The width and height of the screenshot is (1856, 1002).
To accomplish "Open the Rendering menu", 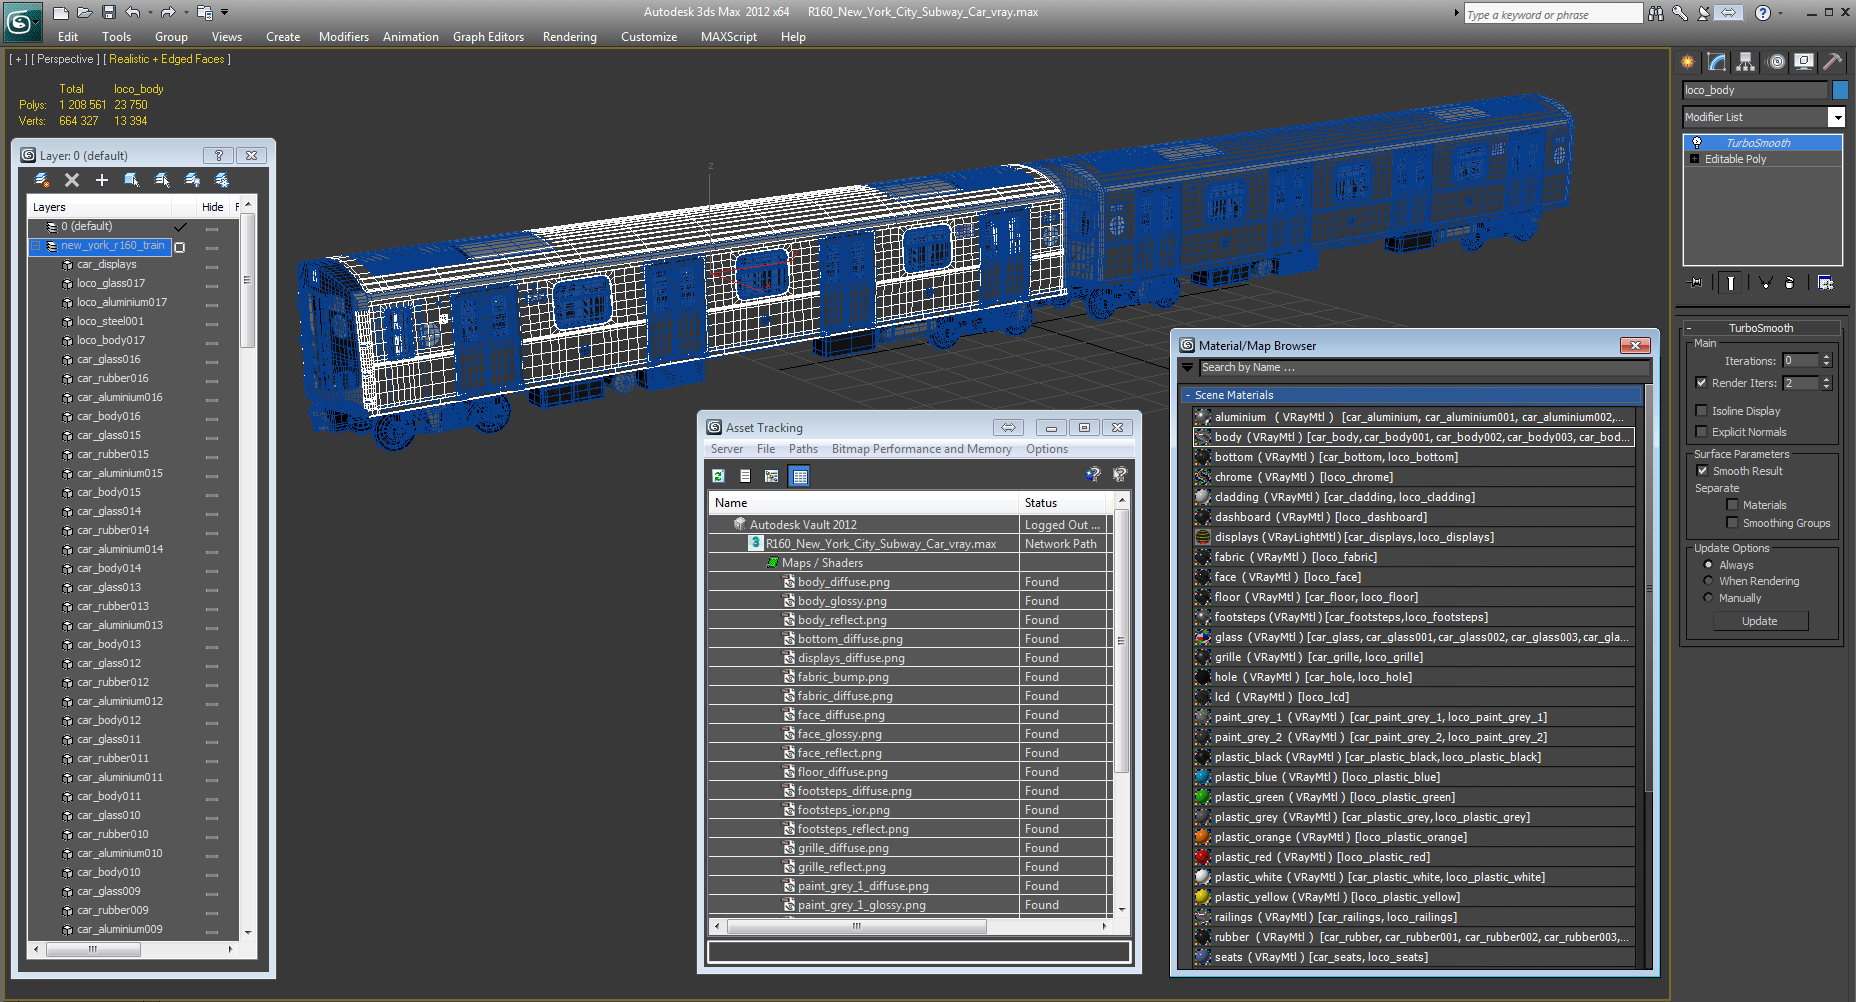I will (569, 37).
